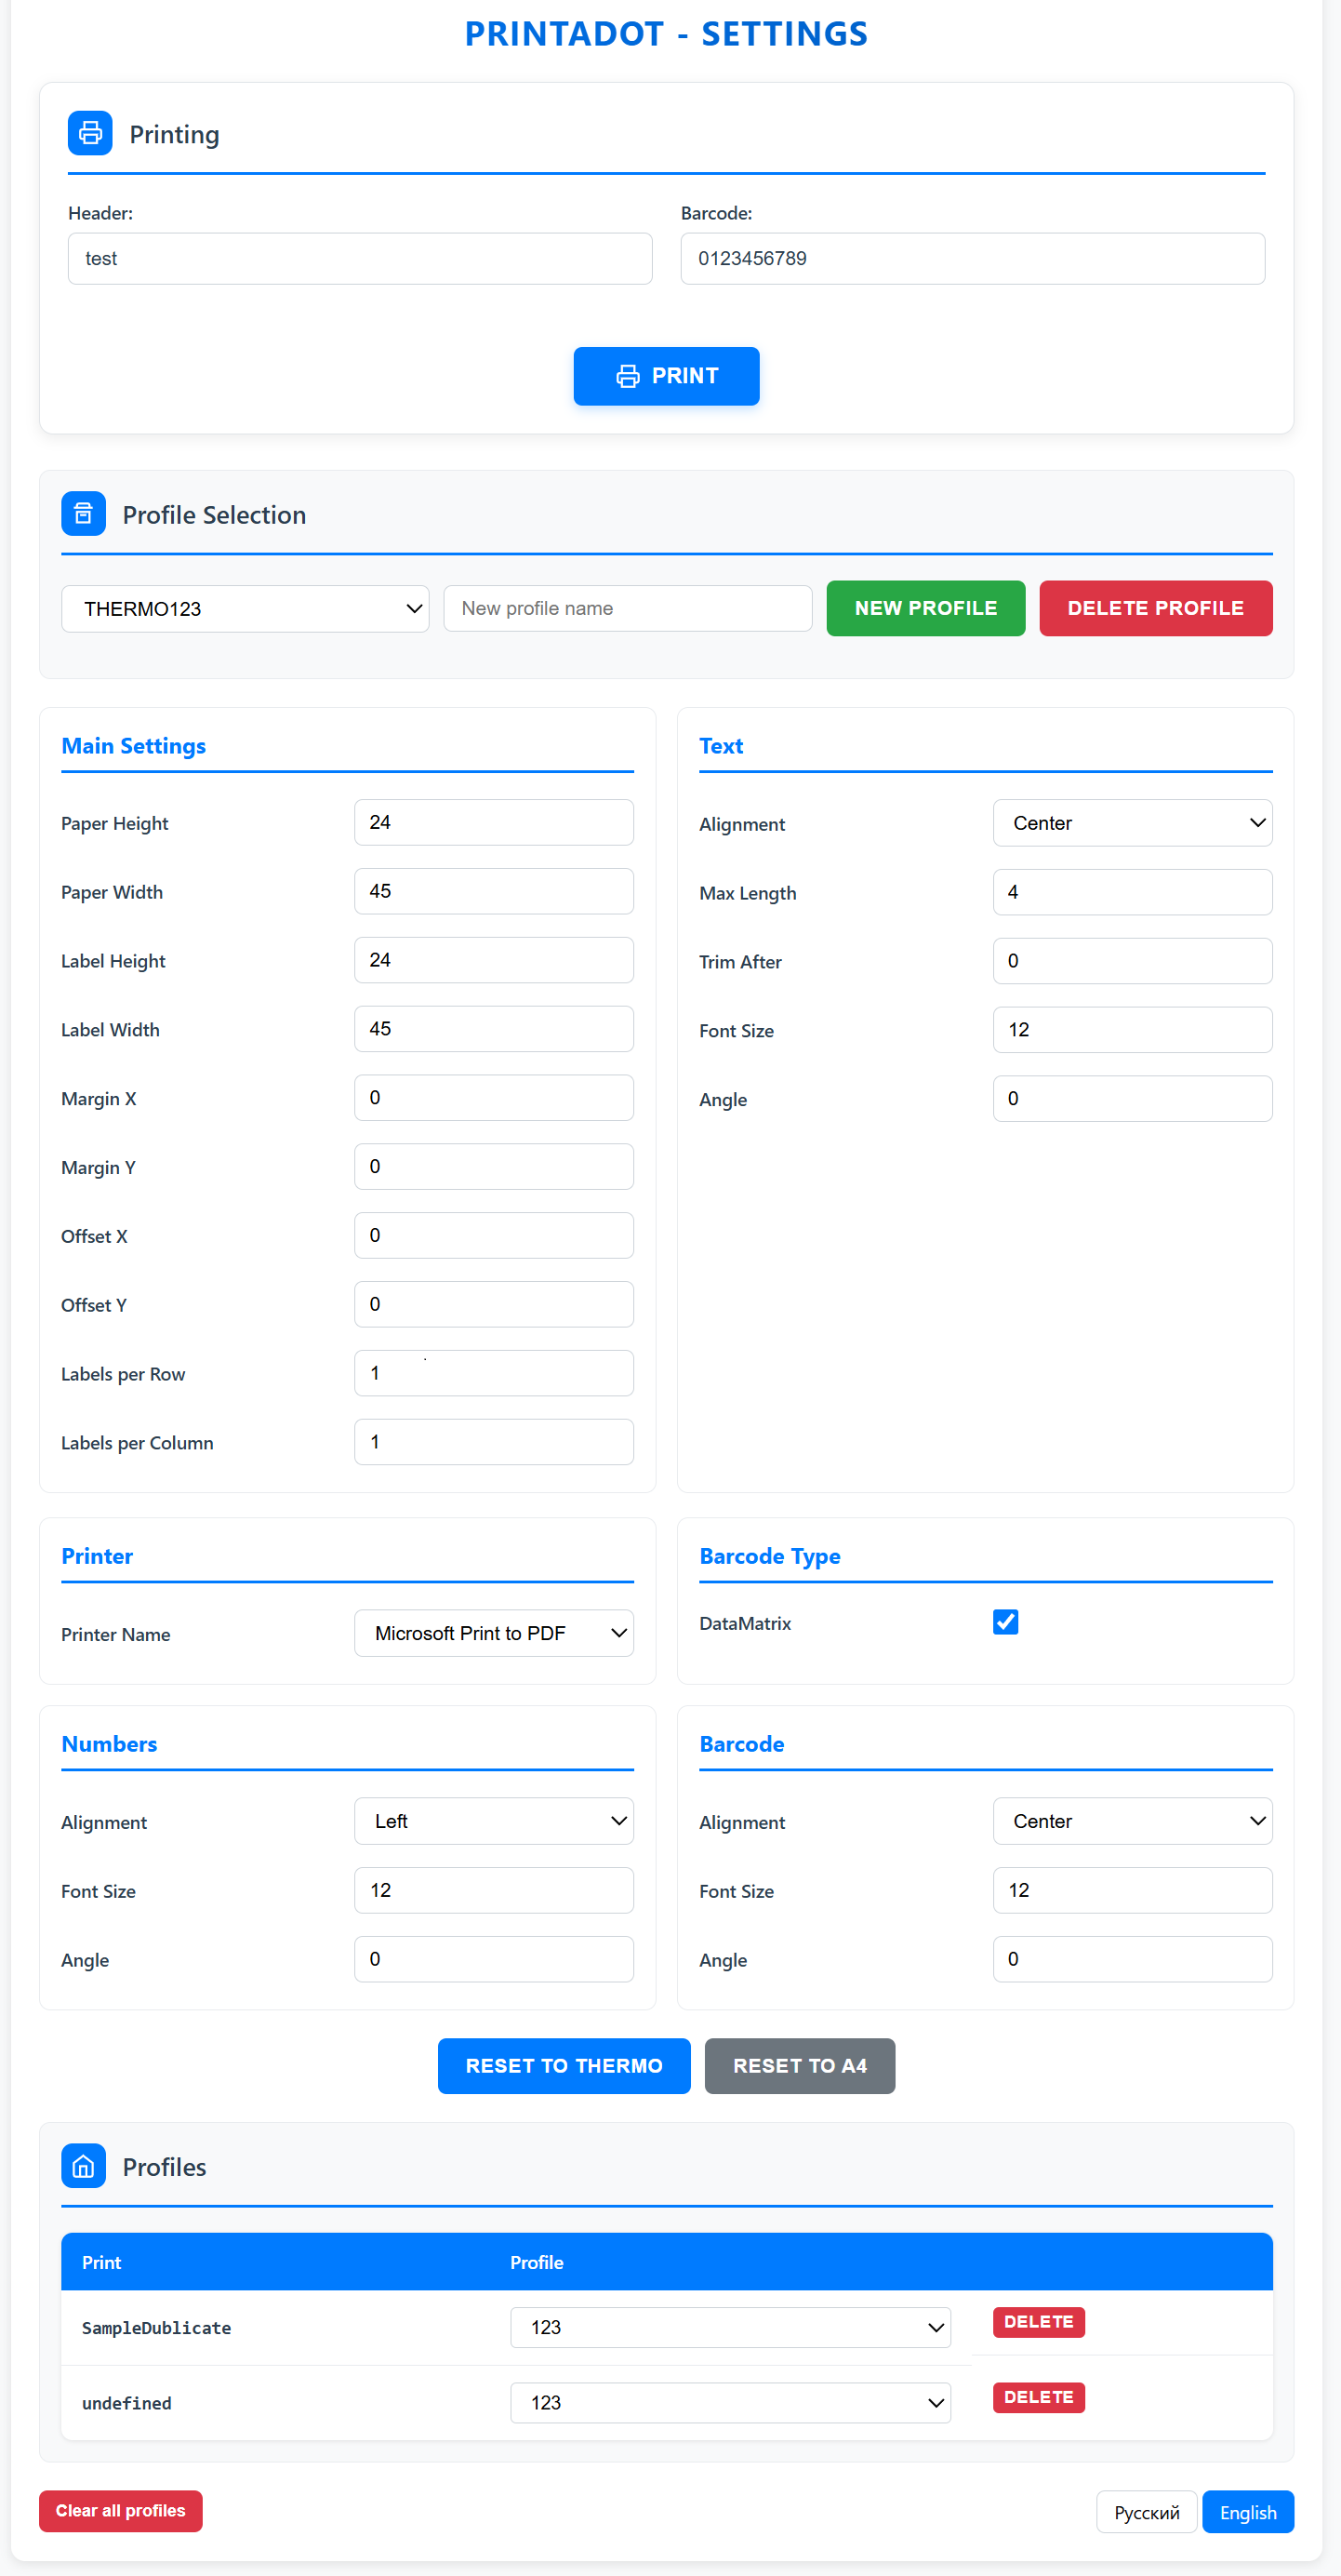The height and width of the screenshot is (2576, 1341).
Task: Click the Margin X field
Action: (494, 1098)
